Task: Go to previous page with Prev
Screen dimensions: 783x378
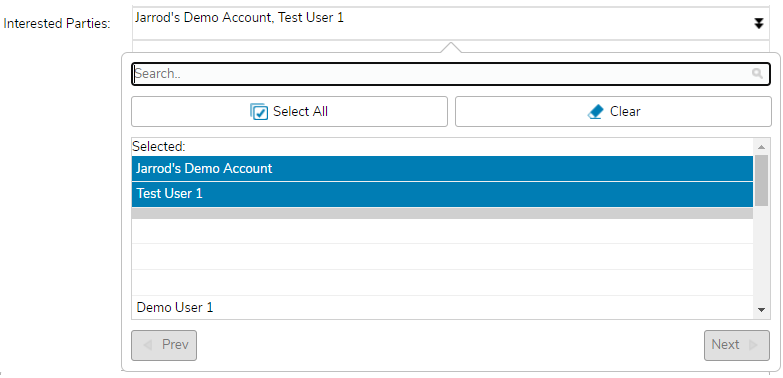Action: click(x=164, y=345)
